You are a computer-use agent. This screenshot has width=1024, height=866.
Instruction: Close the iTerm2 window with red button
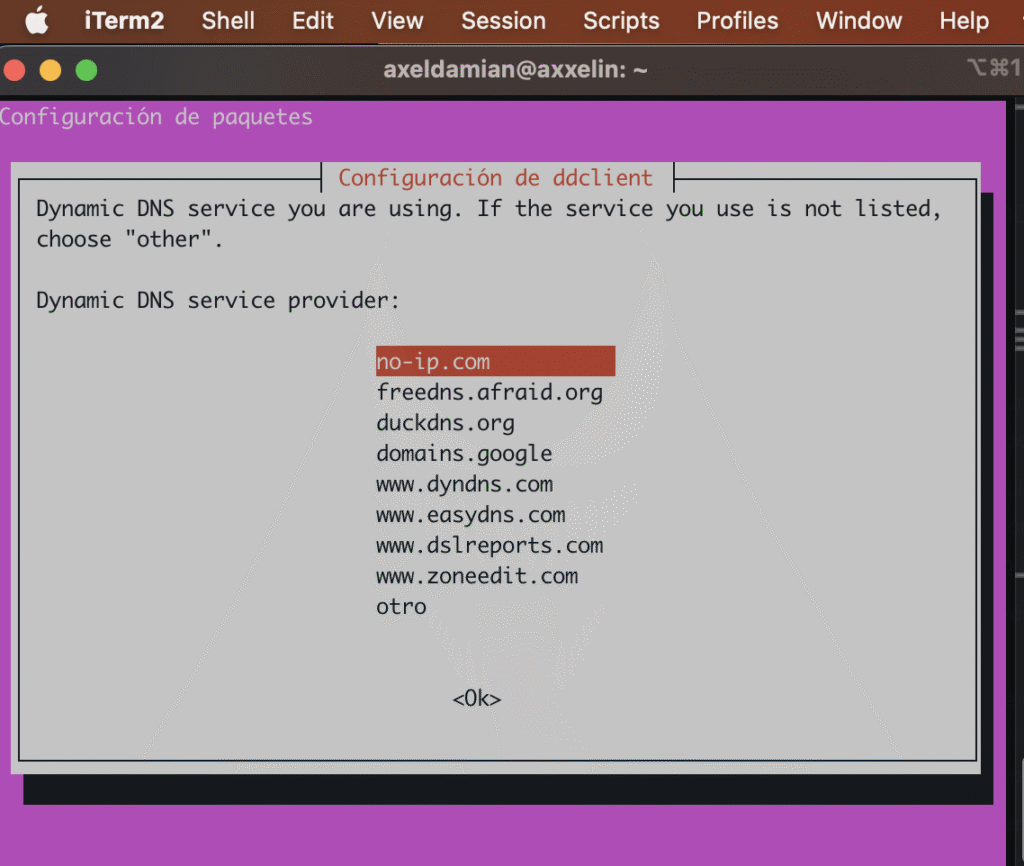point(14,70)
